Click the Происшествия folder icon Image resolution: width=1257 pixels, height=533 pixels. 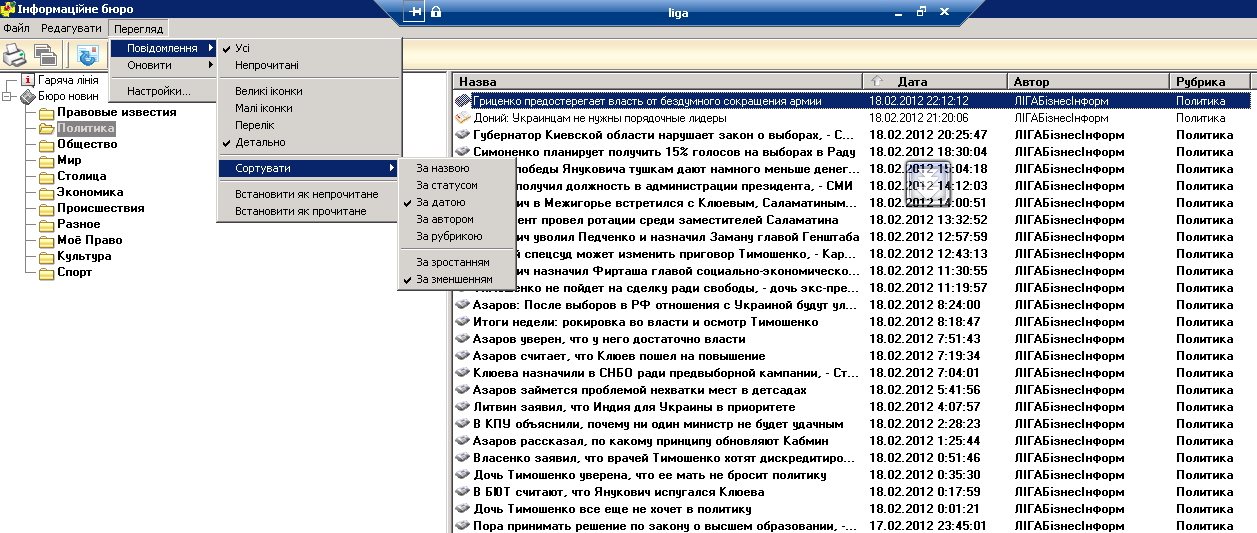[x=46, y=208]
